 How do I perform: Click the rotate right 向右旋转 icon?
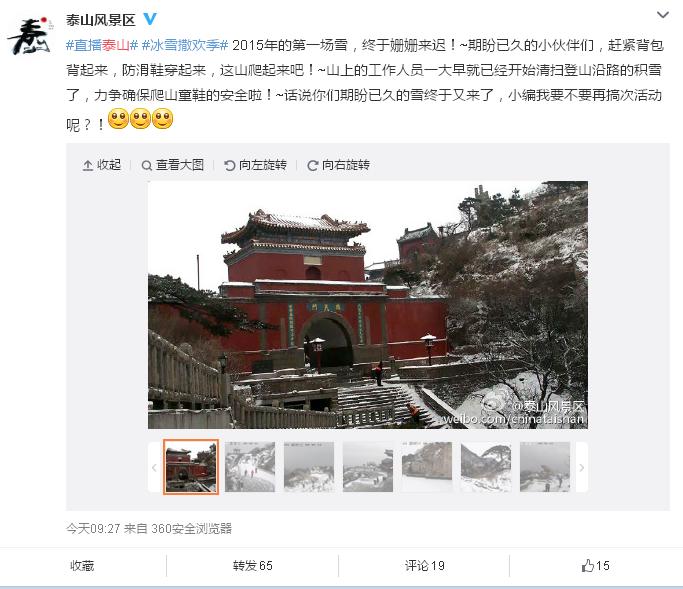coord(312,165)
